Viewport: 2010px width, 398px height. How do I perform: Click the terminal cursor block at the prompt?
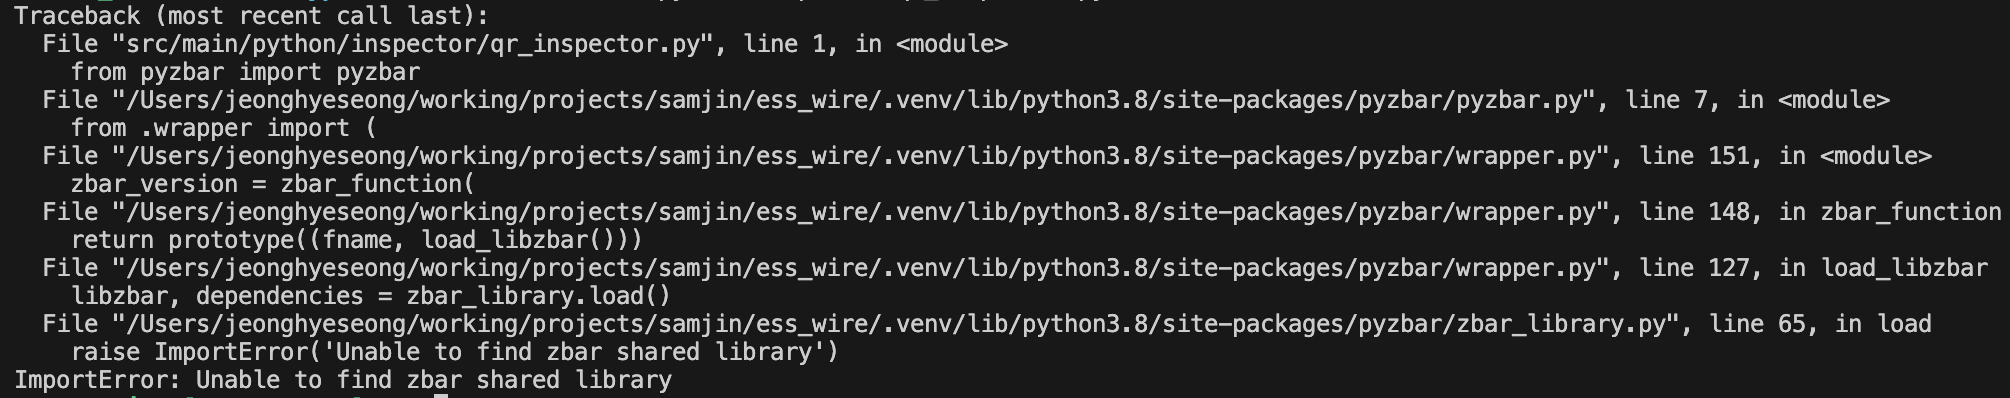441,395
